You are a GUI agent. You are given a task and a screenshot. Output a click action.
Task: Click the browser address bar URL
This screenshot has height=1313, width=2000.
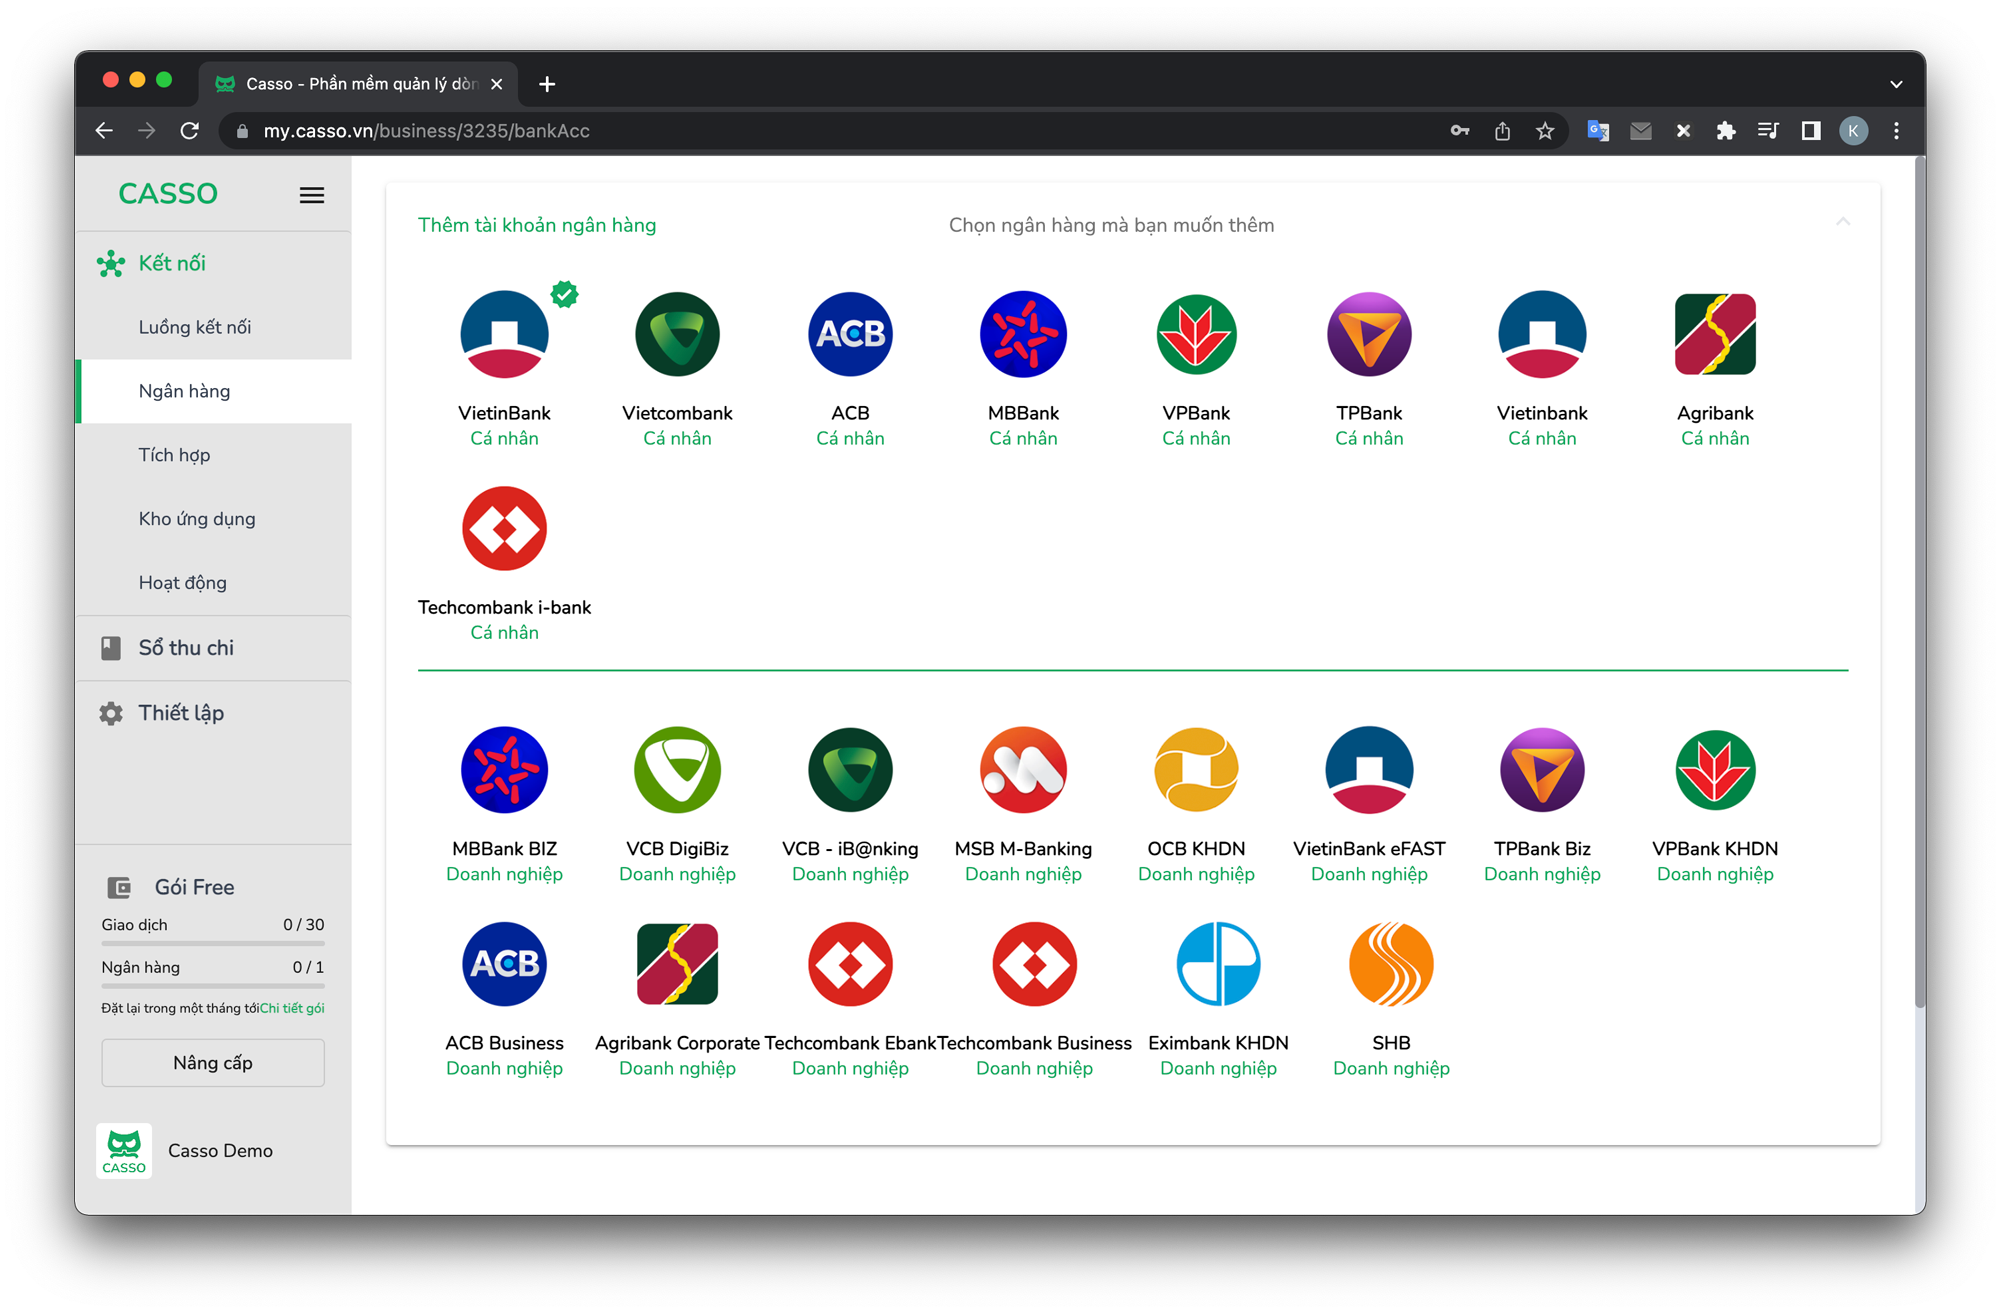click(427, 131)
